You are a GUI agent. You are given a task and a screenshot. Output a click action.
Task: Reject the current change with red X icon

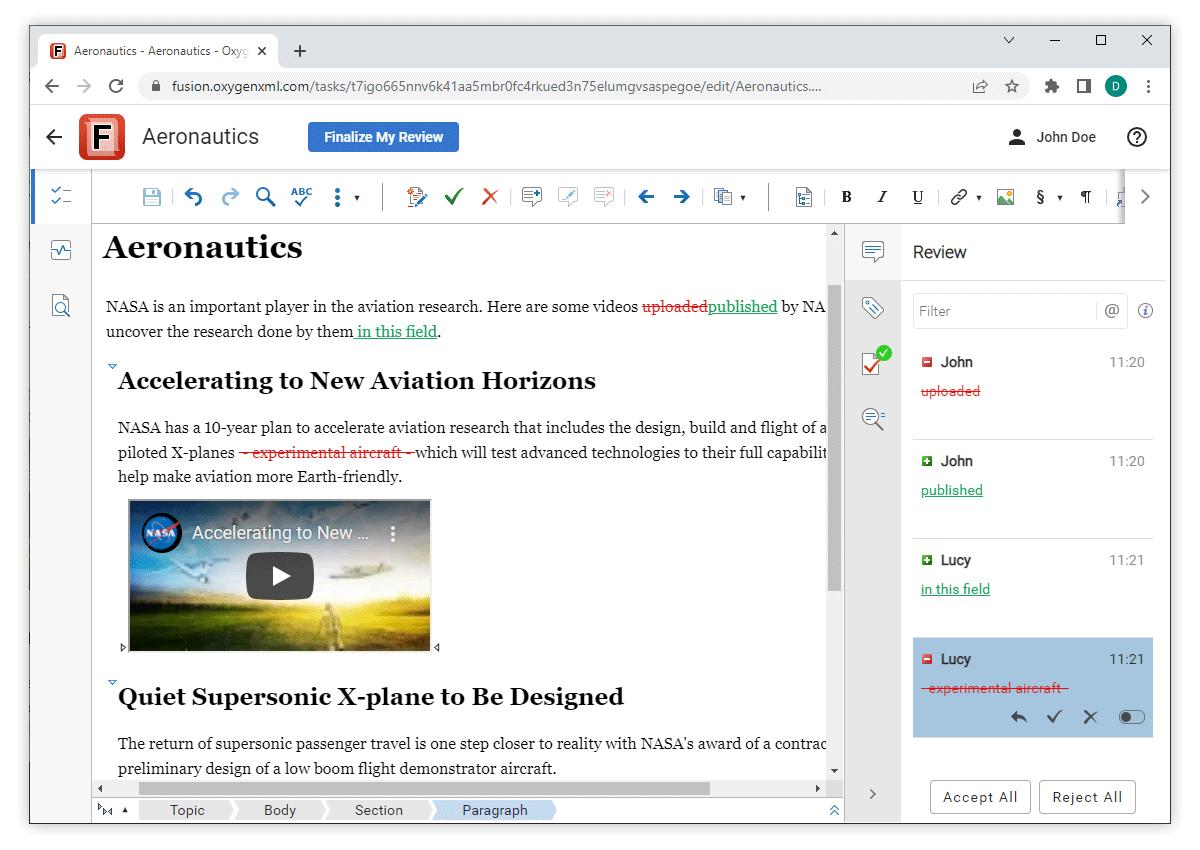pyautogui.click(x=489, y=197)
